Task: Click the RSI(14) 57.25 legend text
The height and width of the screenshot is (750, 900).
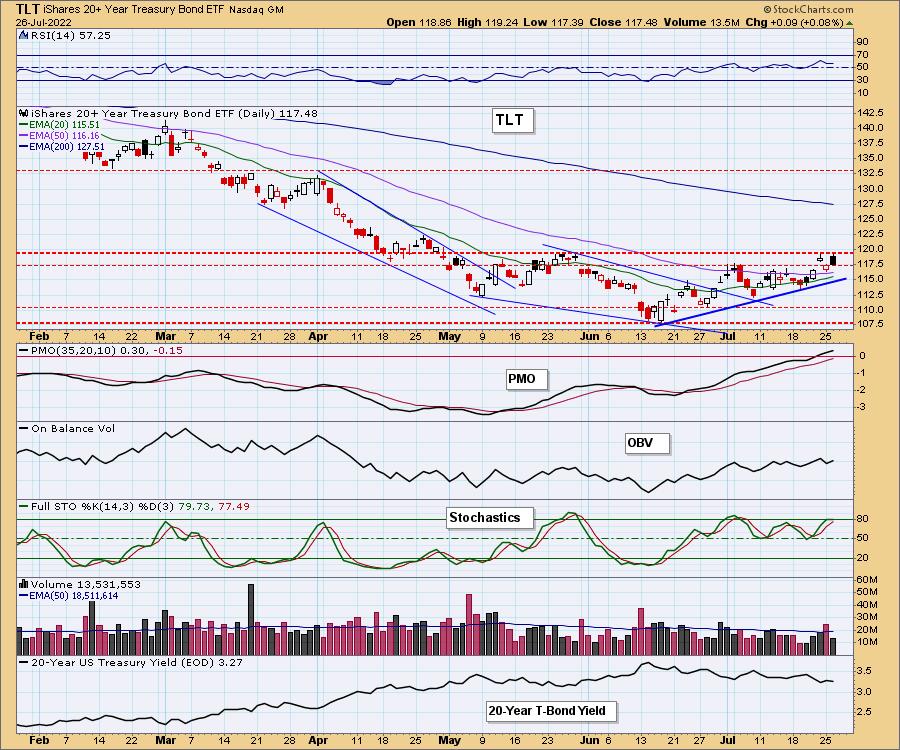Action: point(71,35)
